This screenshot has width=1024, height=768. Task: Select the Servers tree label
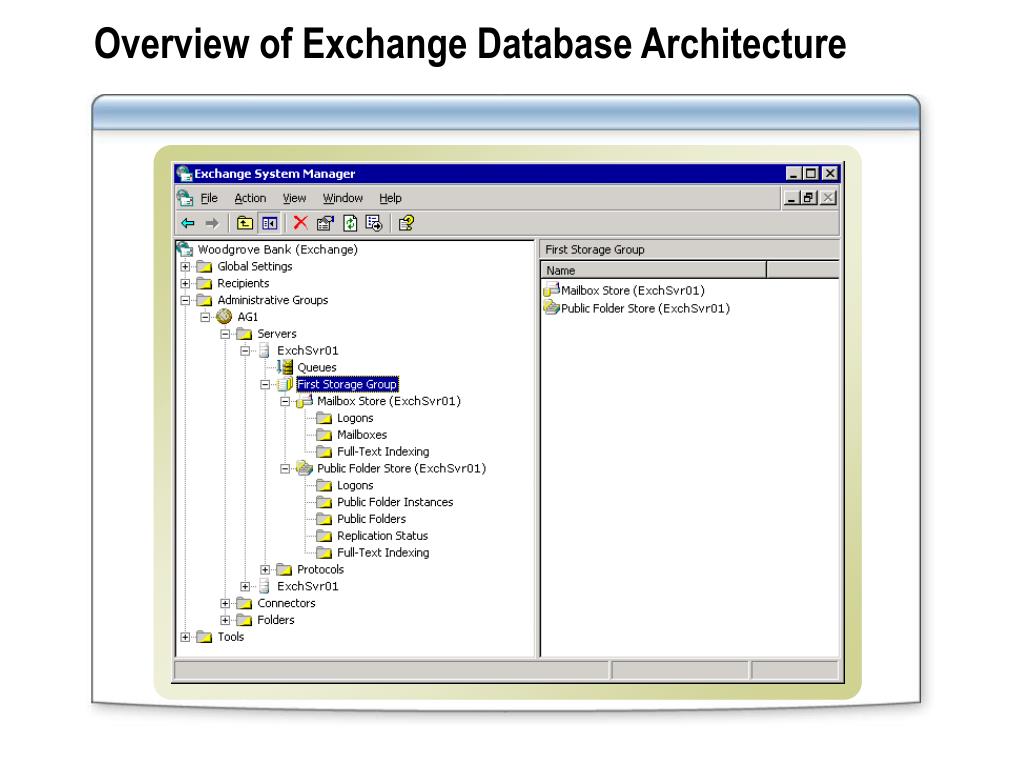click(x=277, y=334)
